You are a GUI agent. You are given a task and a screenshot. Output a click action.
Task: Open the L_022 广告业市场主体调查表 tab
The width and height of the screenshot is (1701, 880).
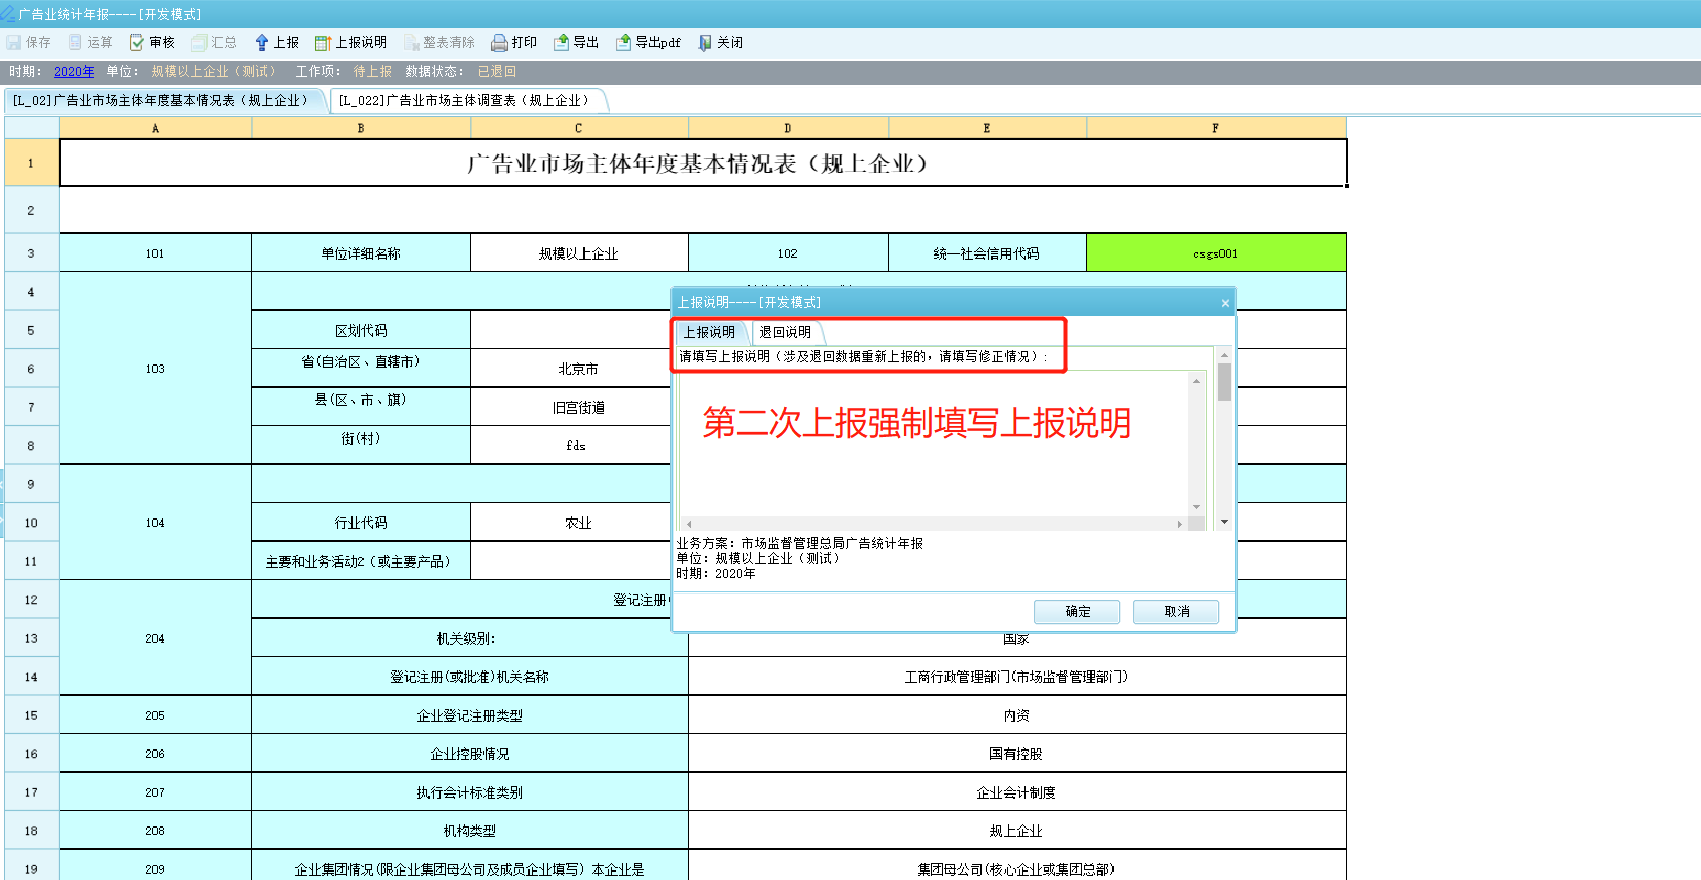[x=464, y=101]
